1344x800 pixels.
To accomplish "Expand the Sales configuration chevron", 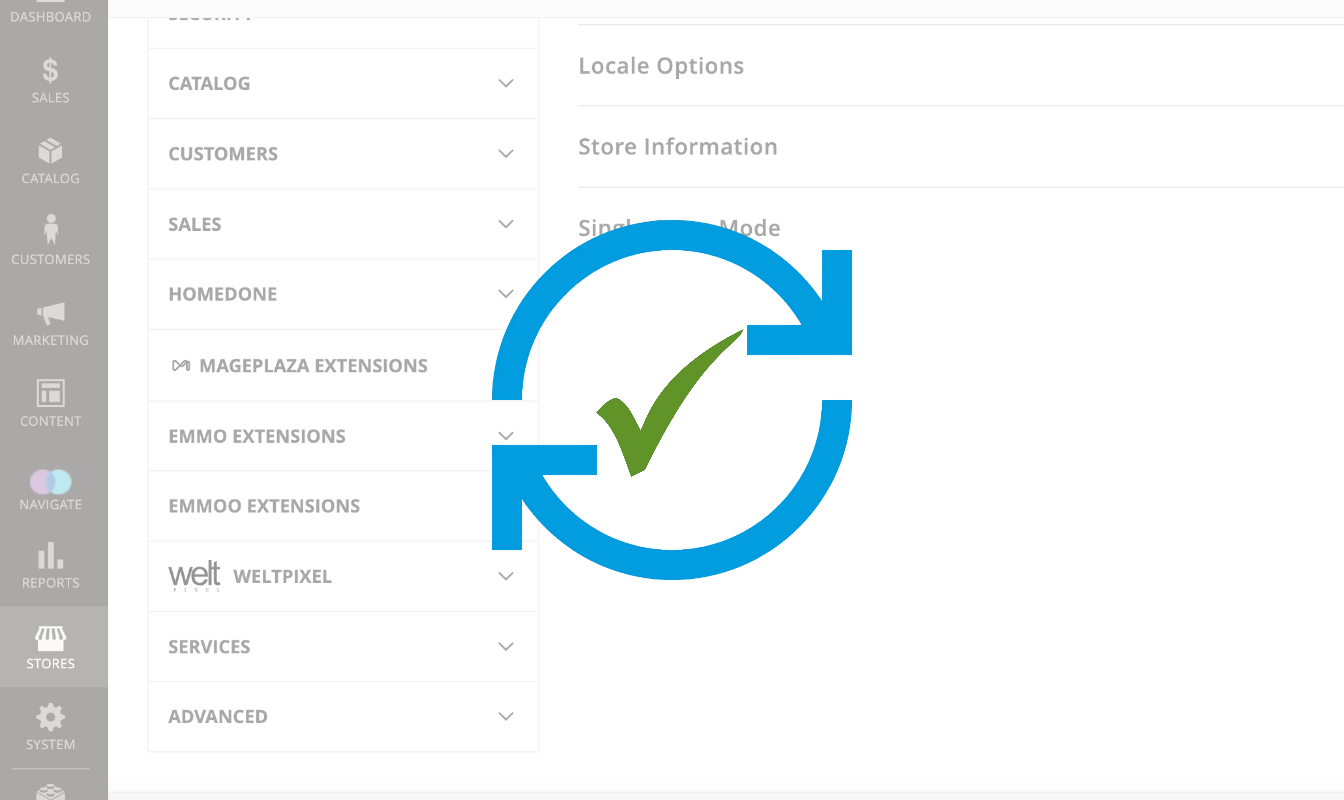I will coord(506,224).
